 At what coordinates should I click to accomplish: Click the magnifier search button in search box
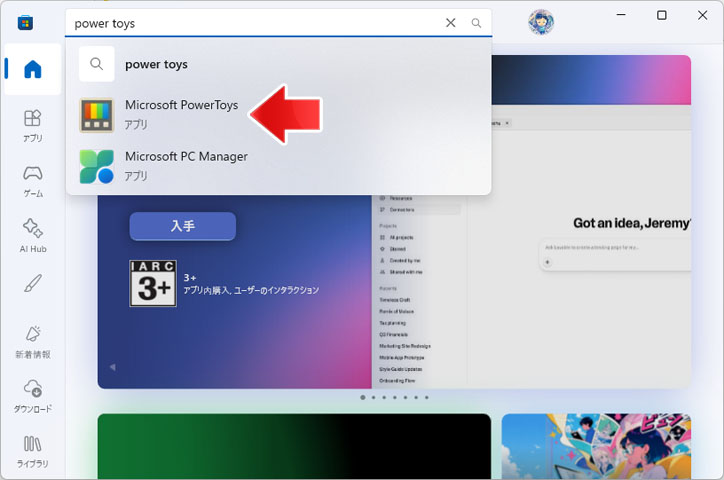point(476,23)
